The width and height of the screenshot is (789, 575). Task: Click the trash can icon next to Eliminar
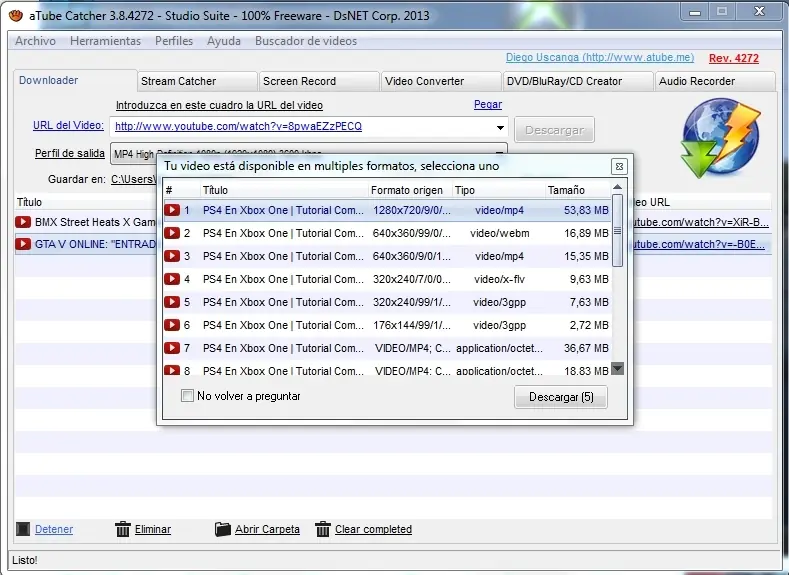(123, 529)
